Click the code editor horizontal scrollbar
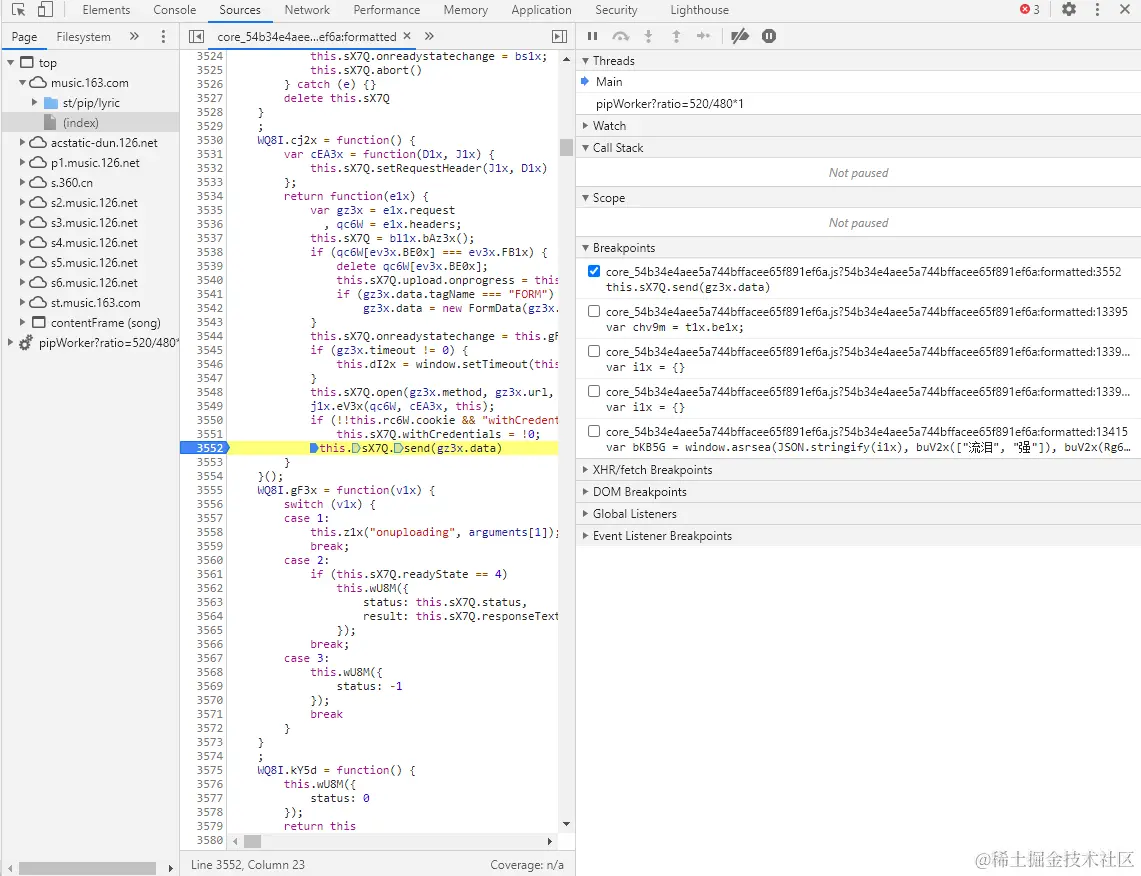The image size is (1141, 876). click(252, 842)
